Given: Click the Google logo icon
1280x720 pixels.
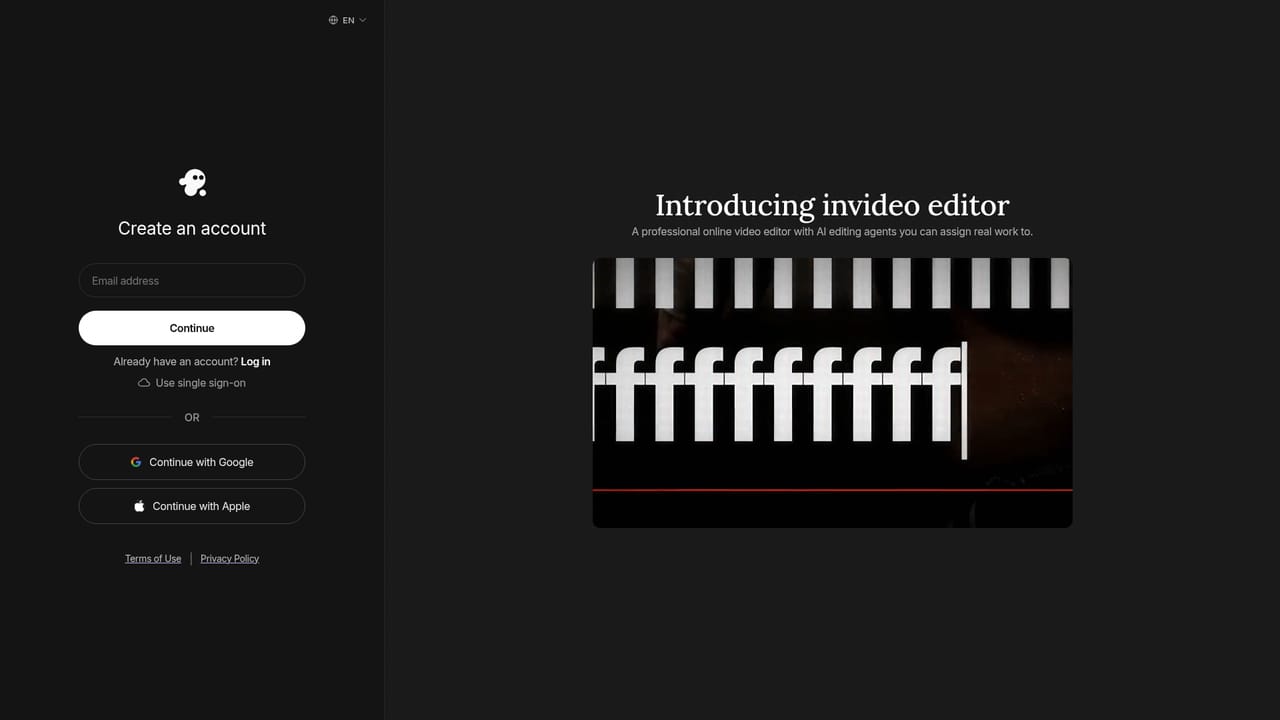Looking at the screenshot, I should click(136, 462).
